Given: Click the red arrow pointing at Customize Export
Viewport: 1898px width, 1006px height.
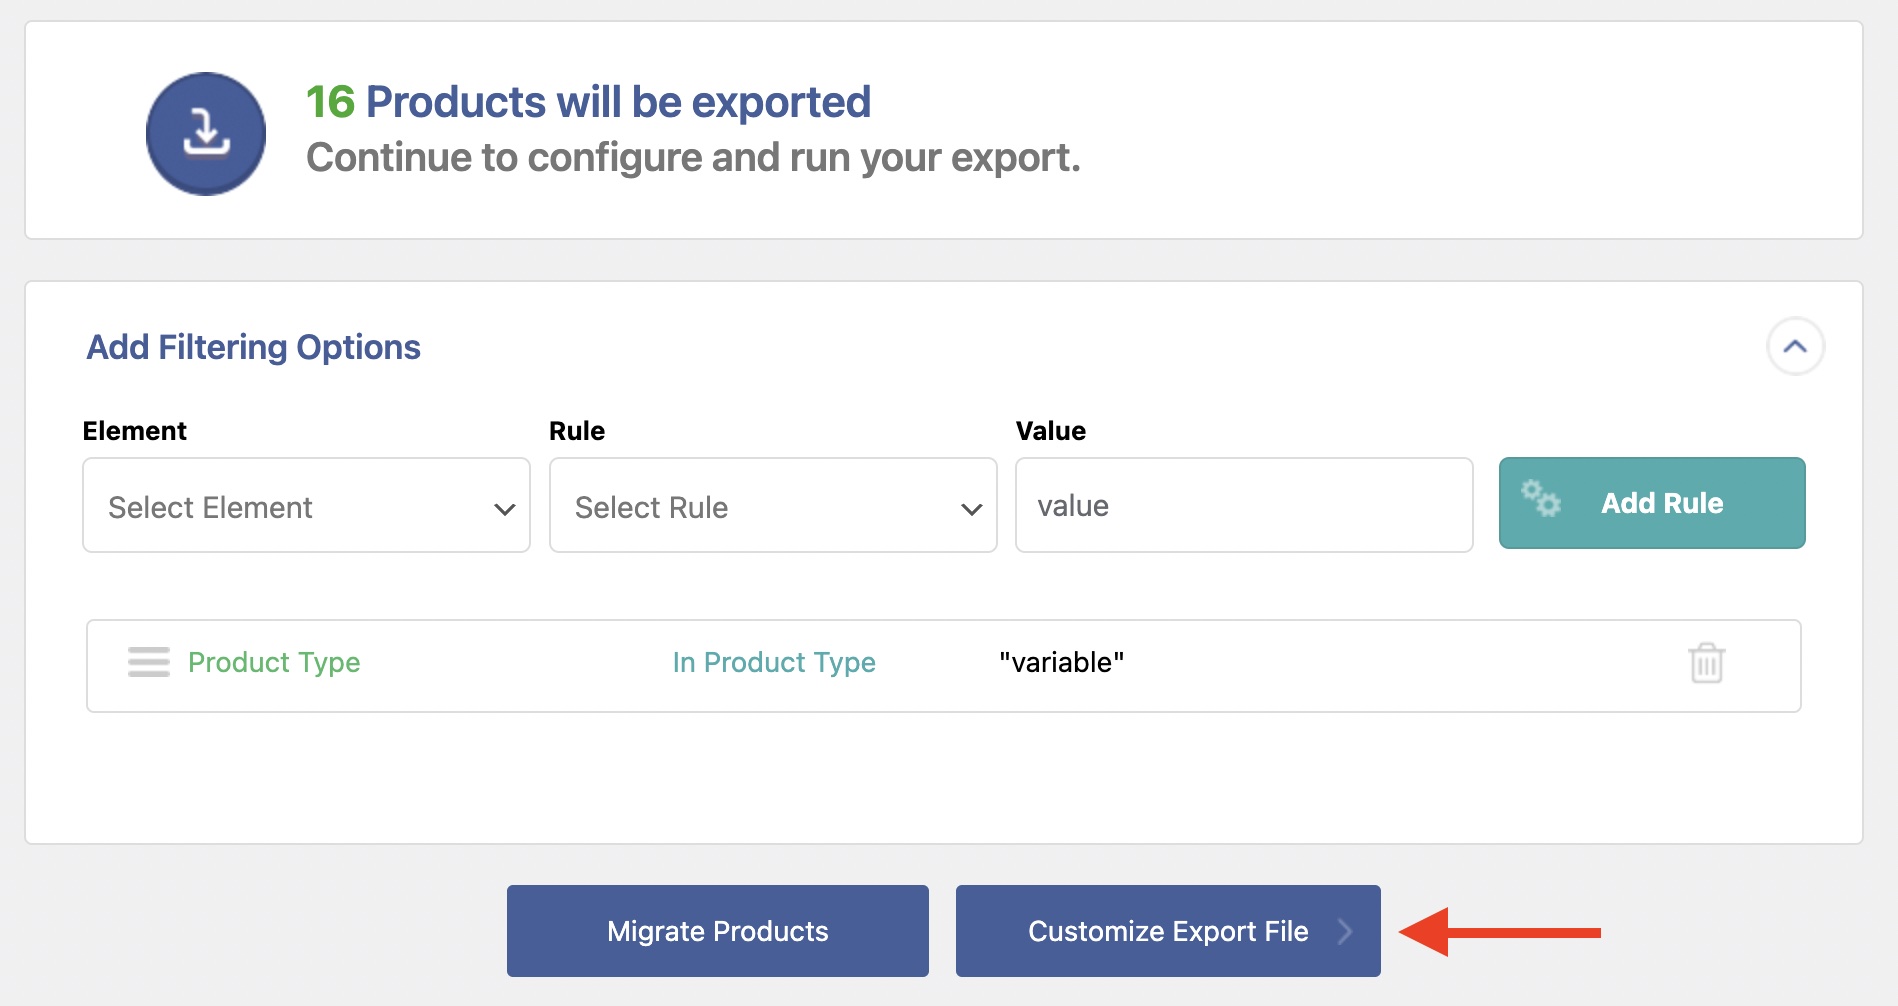Looking at the screenshot, I should pyautogui.click(x=1498, y=932).
